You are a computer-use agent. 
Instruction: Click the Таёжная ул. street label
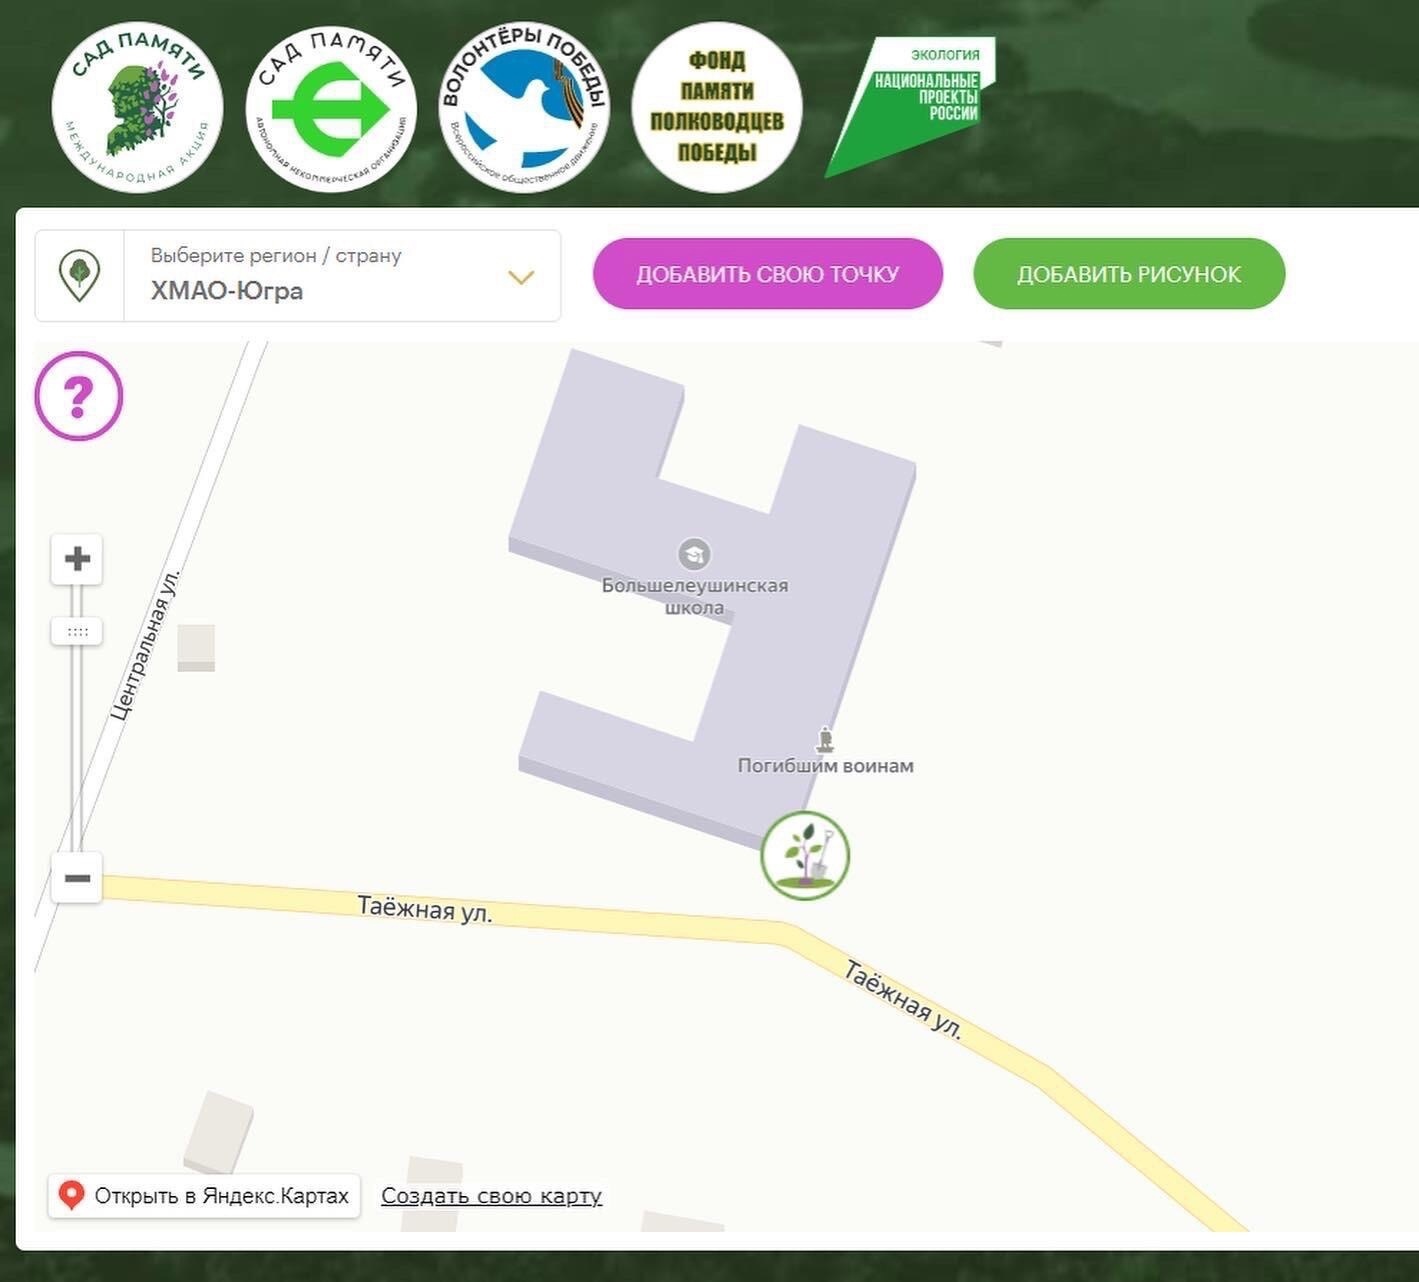425,909
